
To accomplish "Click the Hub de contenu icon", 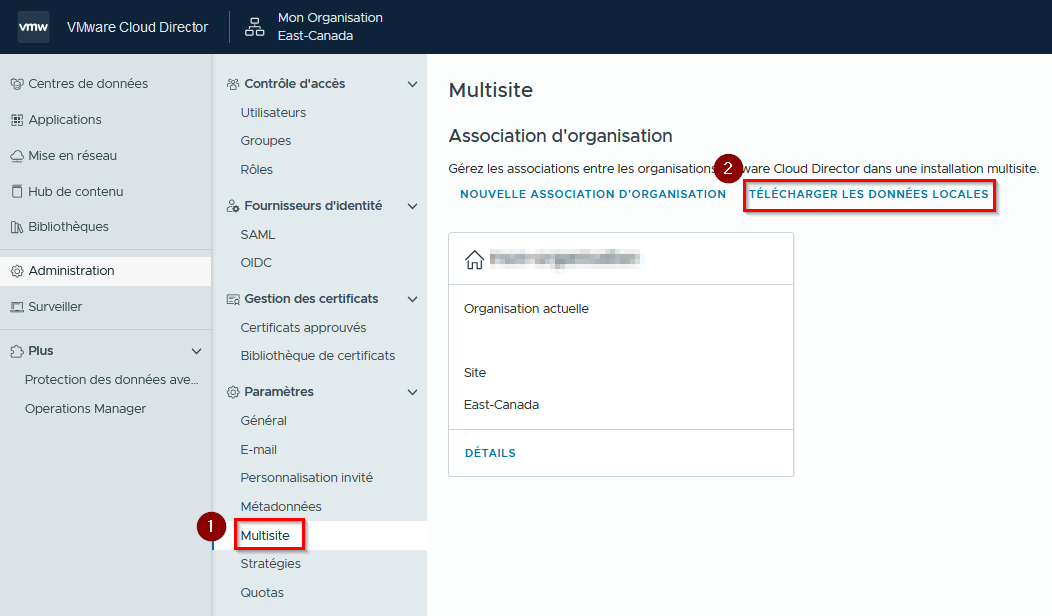I will pos(17,191).
